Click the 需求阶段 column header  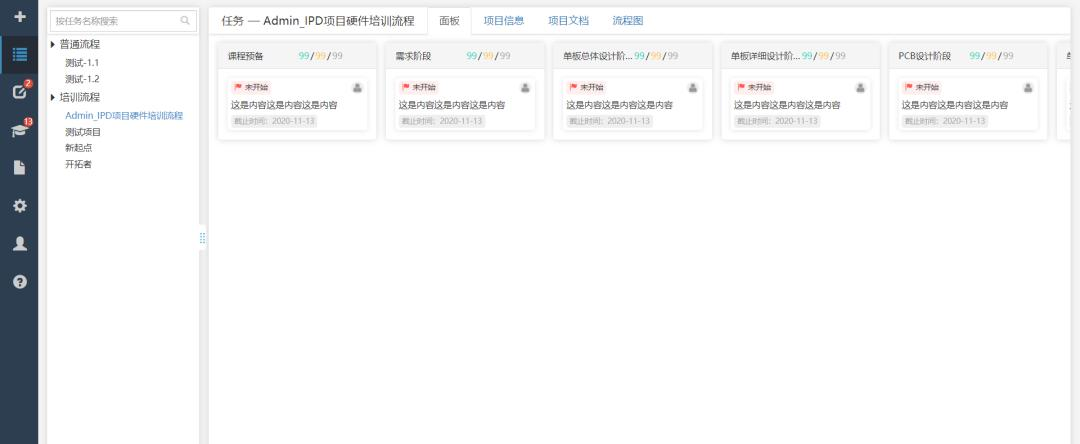465,56
